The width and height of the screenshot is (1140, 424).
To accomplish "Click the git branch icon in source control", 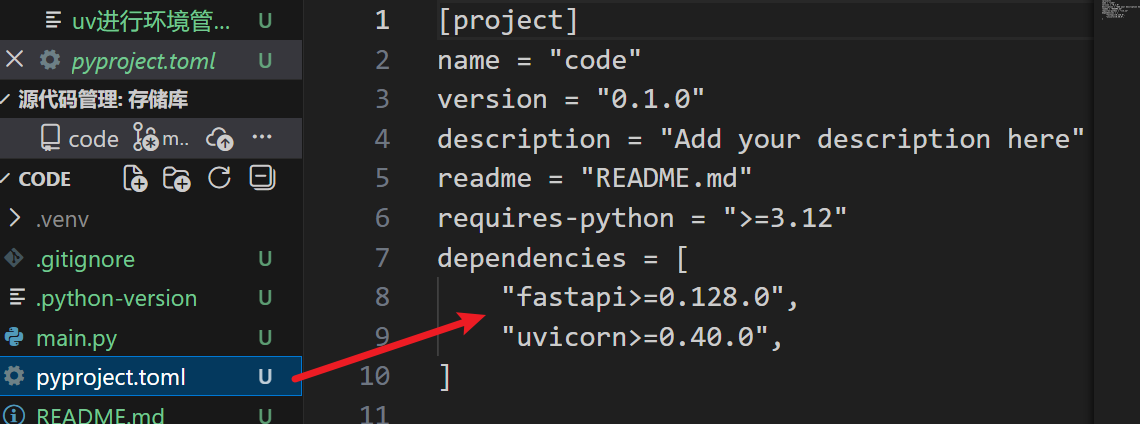I will [x=146, y=139].
